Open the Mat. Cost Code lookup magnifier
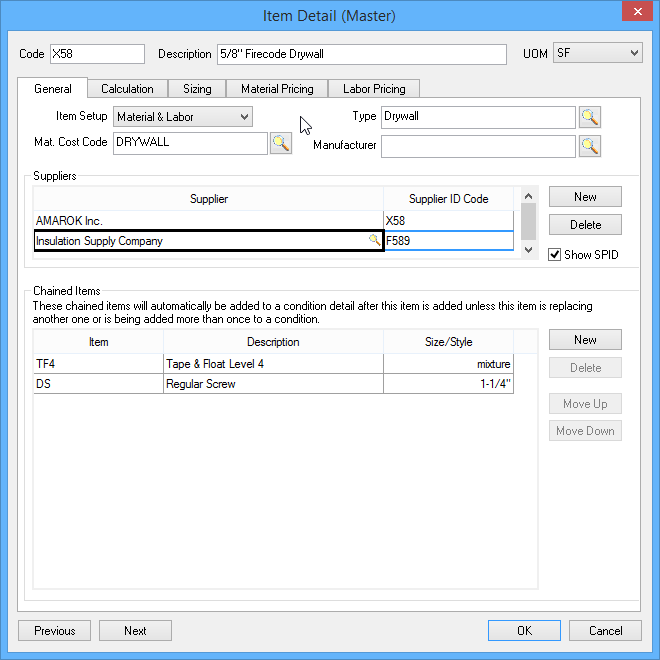The width and height of the screenshot is (660, 660). click(281, 144)
